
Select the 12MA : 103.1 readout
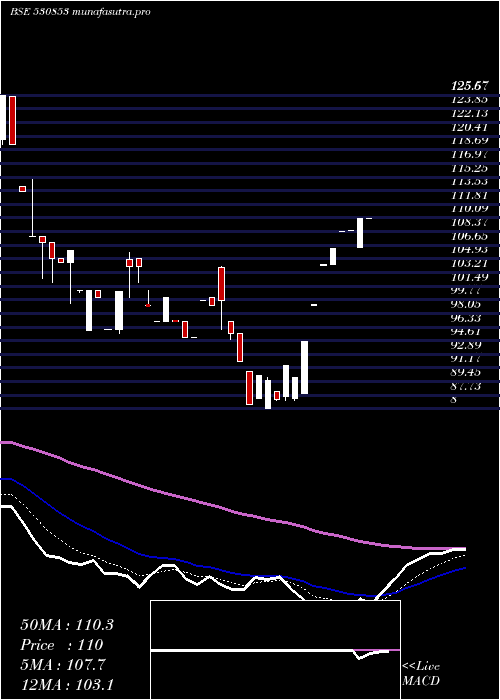point(67,685)
